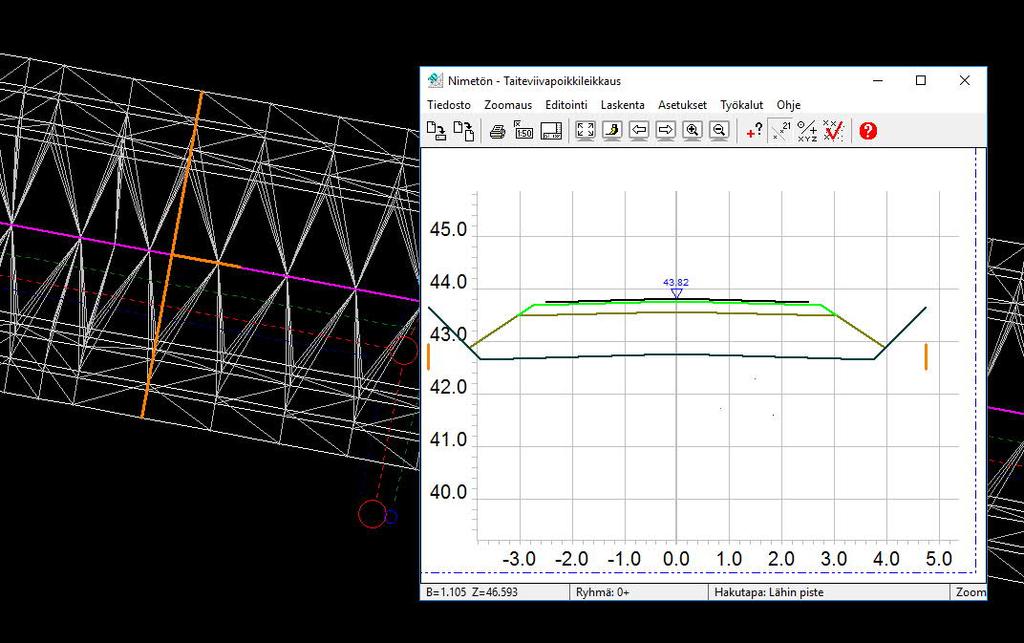Click the zoom in magnifier icon
Screen dimensions: 1024x643
point(692,131)
